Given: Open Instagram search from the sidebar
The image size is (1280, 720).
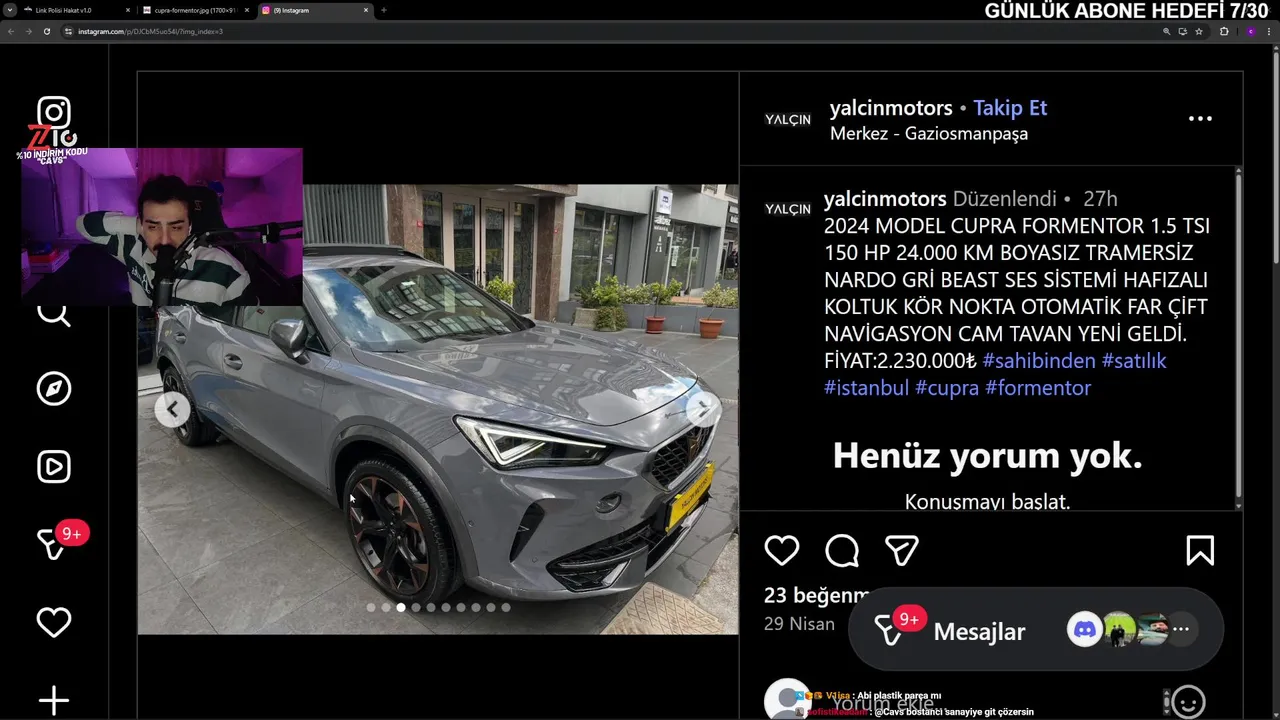Looking at the screenshot, I should click(x=54, y=314).
